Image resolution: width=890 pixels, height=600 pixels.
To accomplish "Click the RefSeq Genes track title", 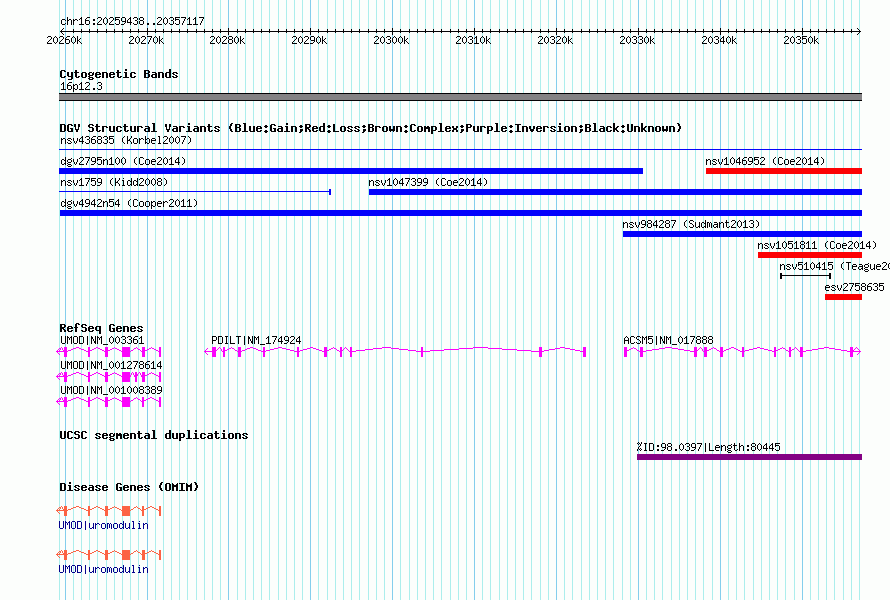I will point(101,328).
